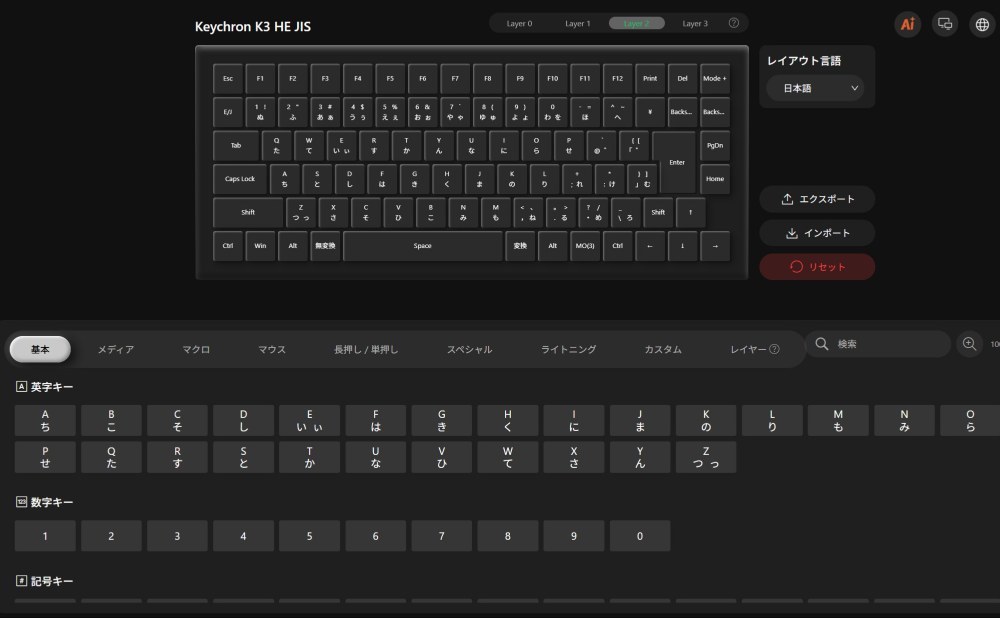
Task: Select the Enter key on the keyboard layout
Action: 677,163
